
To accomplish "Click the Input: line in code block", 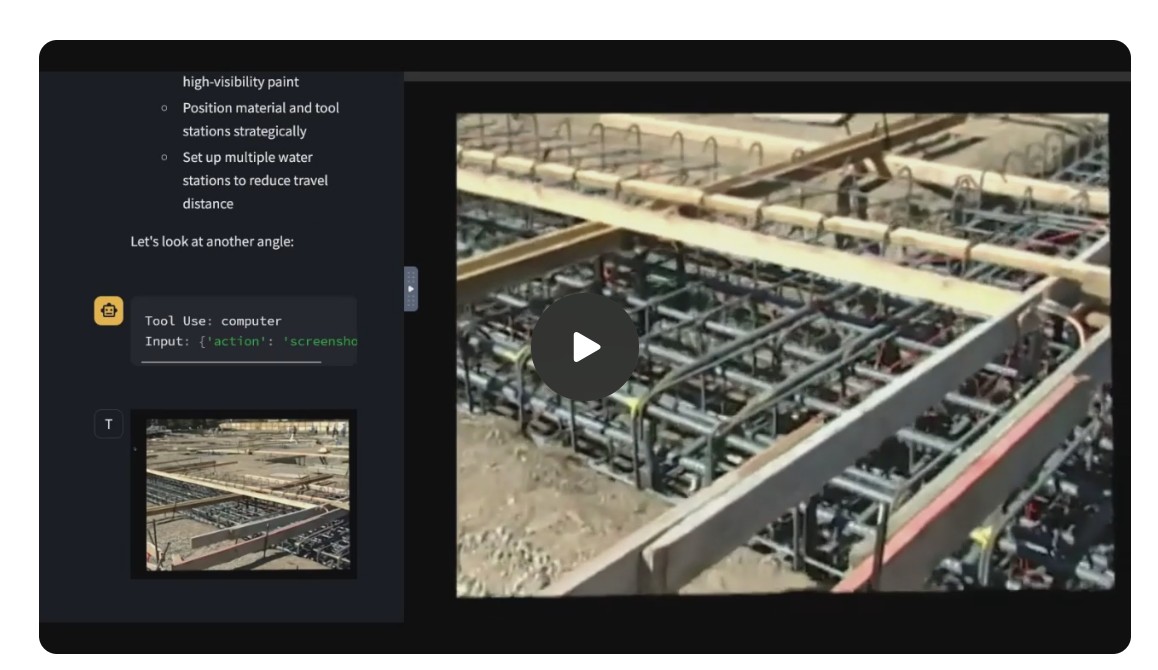I will click(166, 341).
